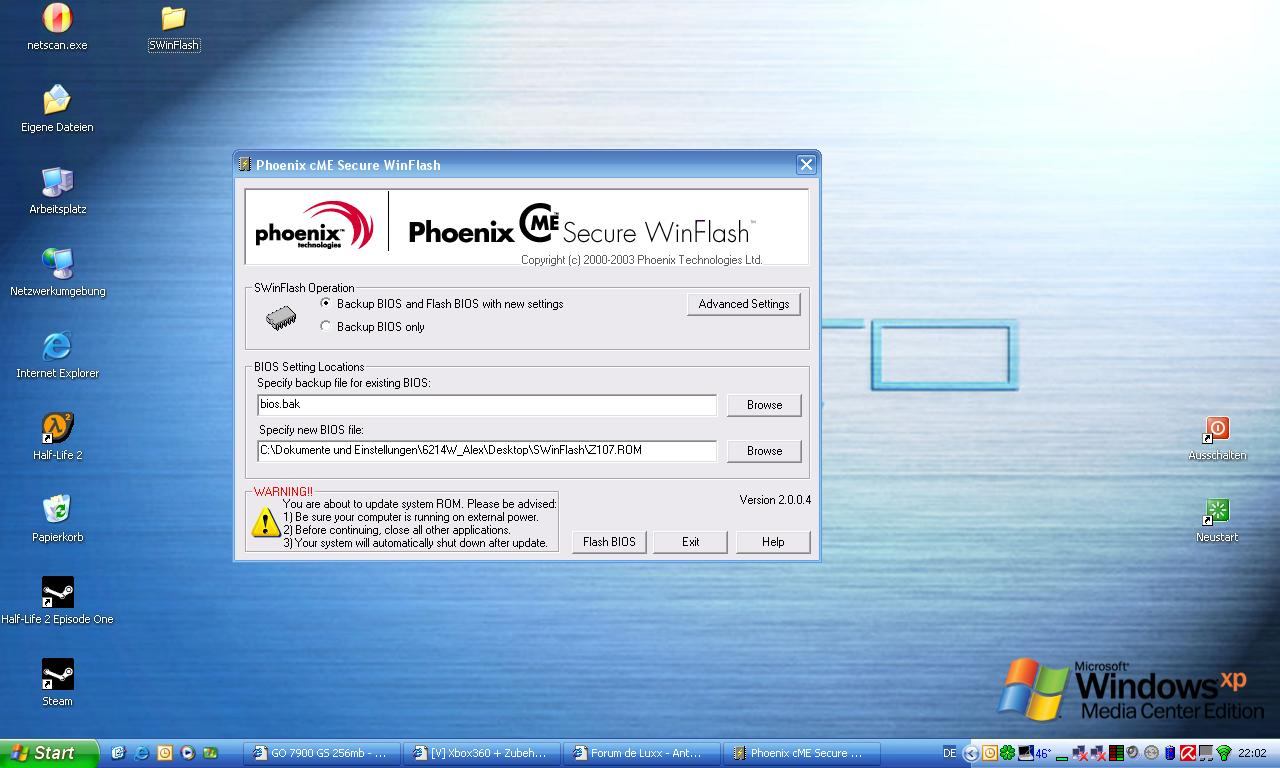Click the 46° temperature tray icon

pos(1043,753)
